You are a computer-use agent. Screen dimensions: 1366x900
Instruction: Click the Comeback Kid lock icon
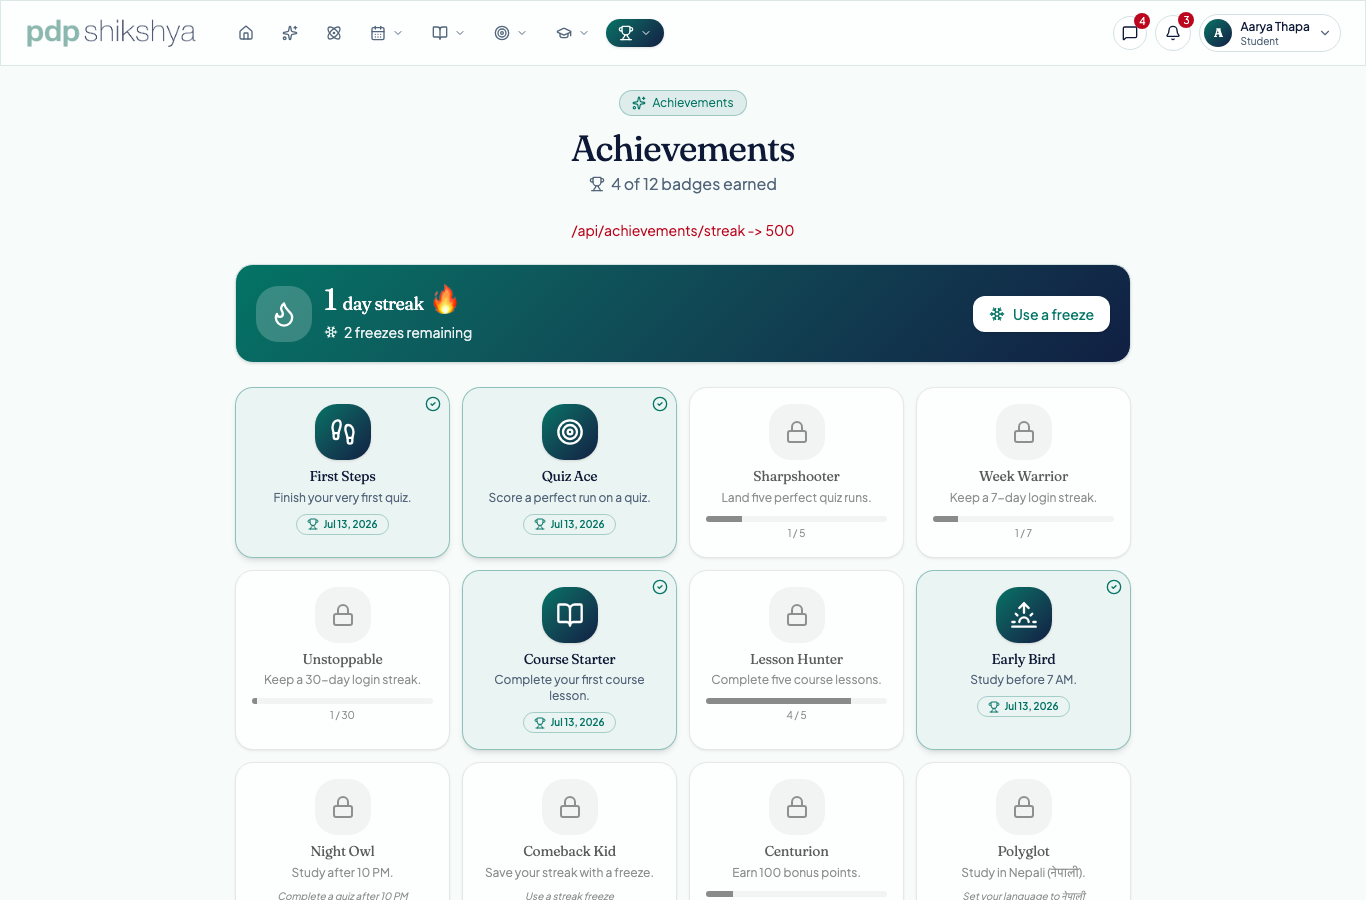click(x=570, y=807)
